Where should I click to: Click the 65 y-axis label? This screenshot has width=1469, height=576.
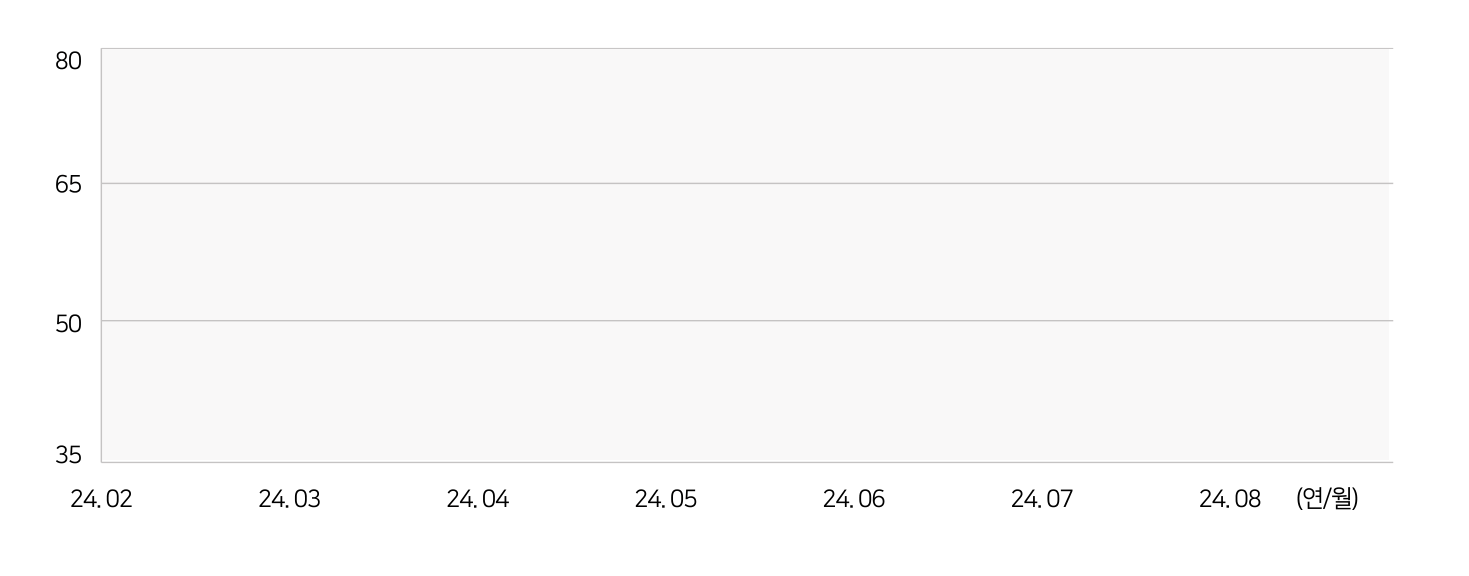[x=68, y=185]
